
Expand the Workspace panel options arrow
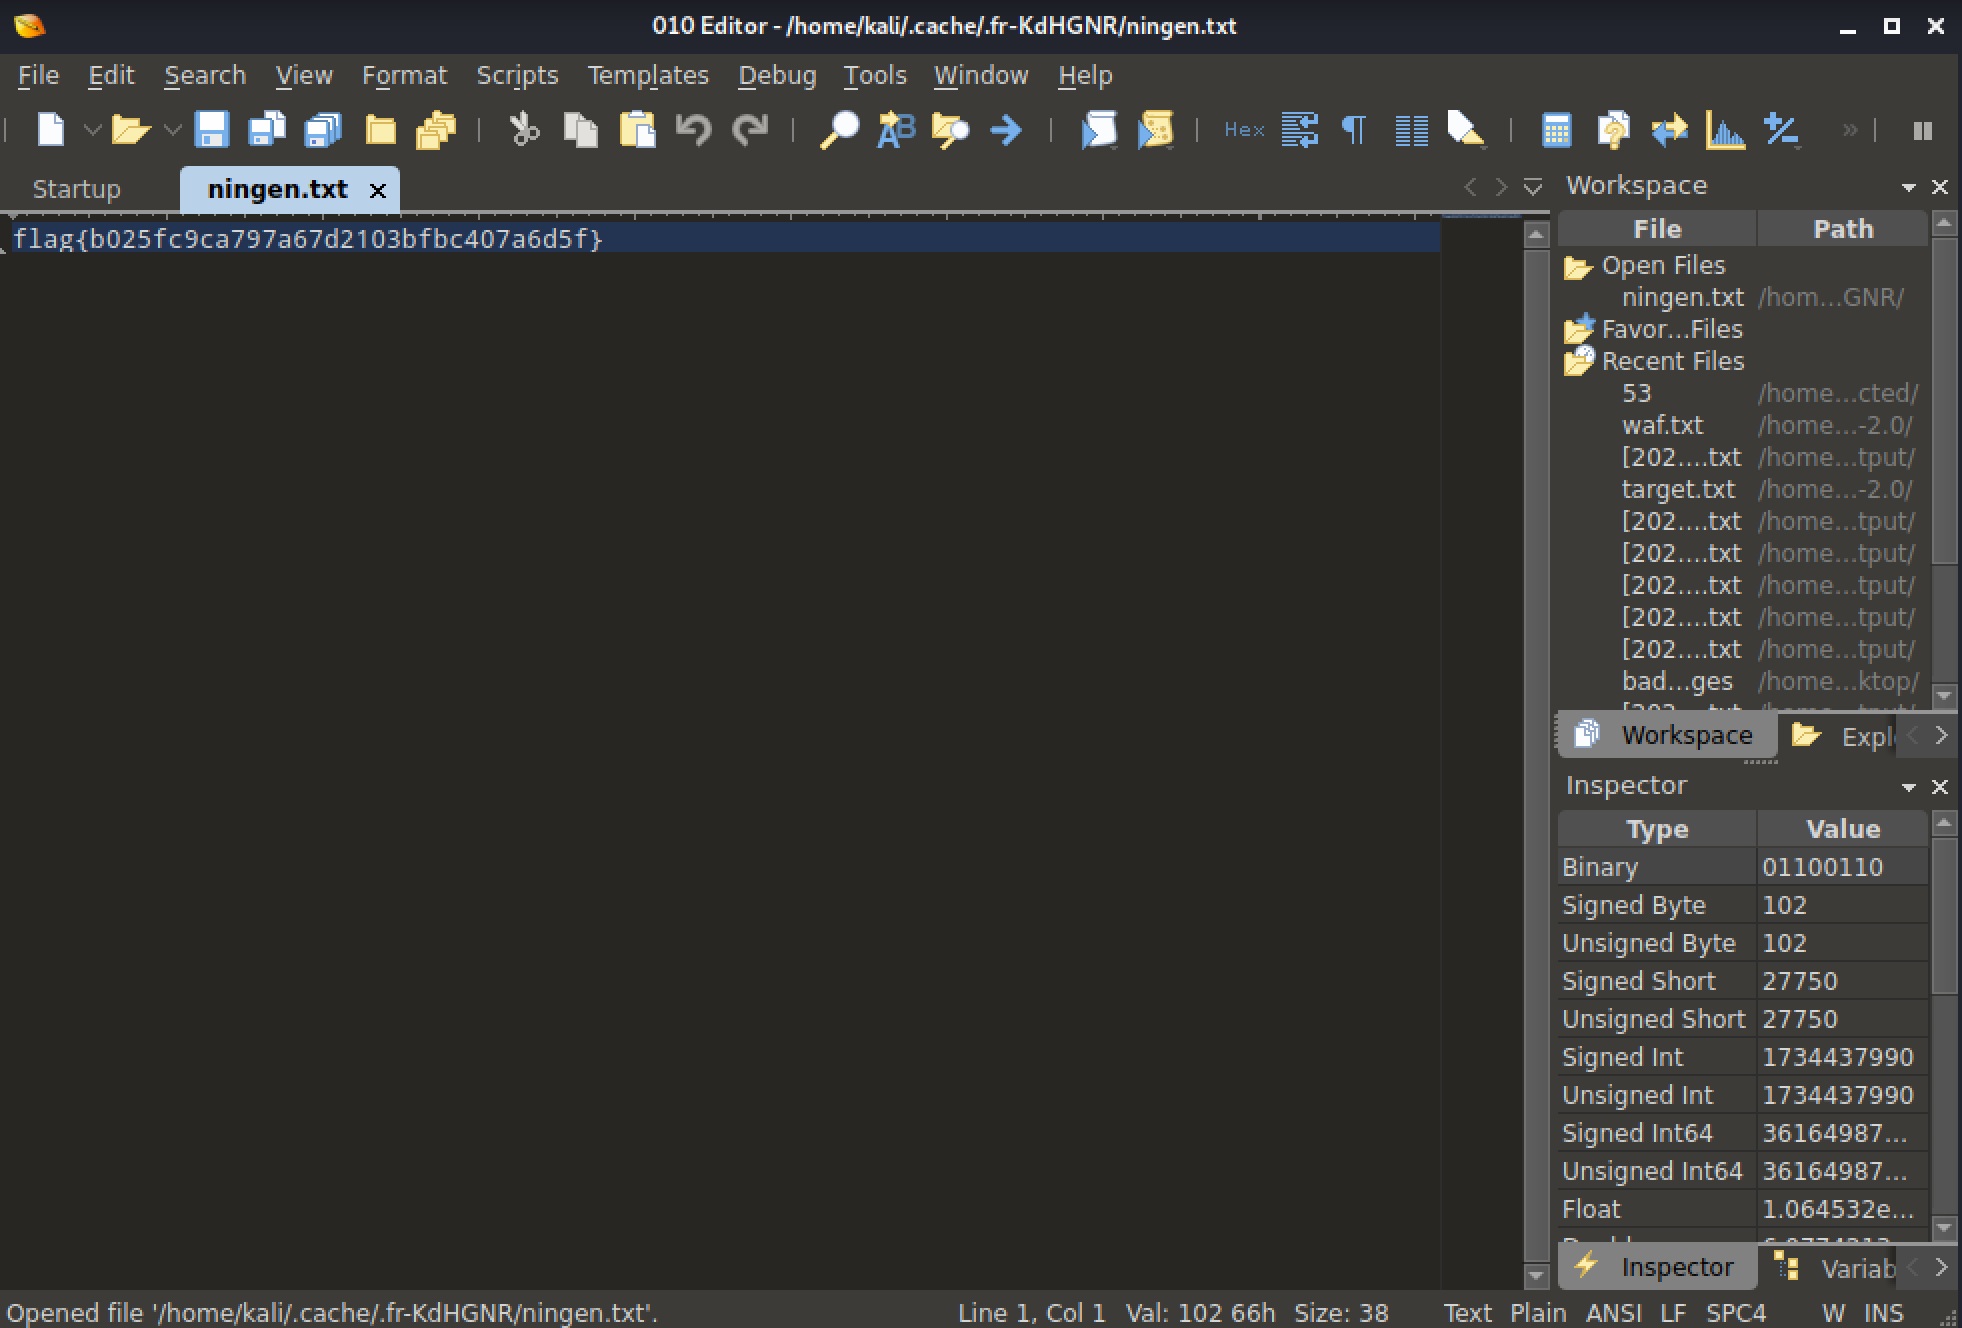[x=1908, y=187]
